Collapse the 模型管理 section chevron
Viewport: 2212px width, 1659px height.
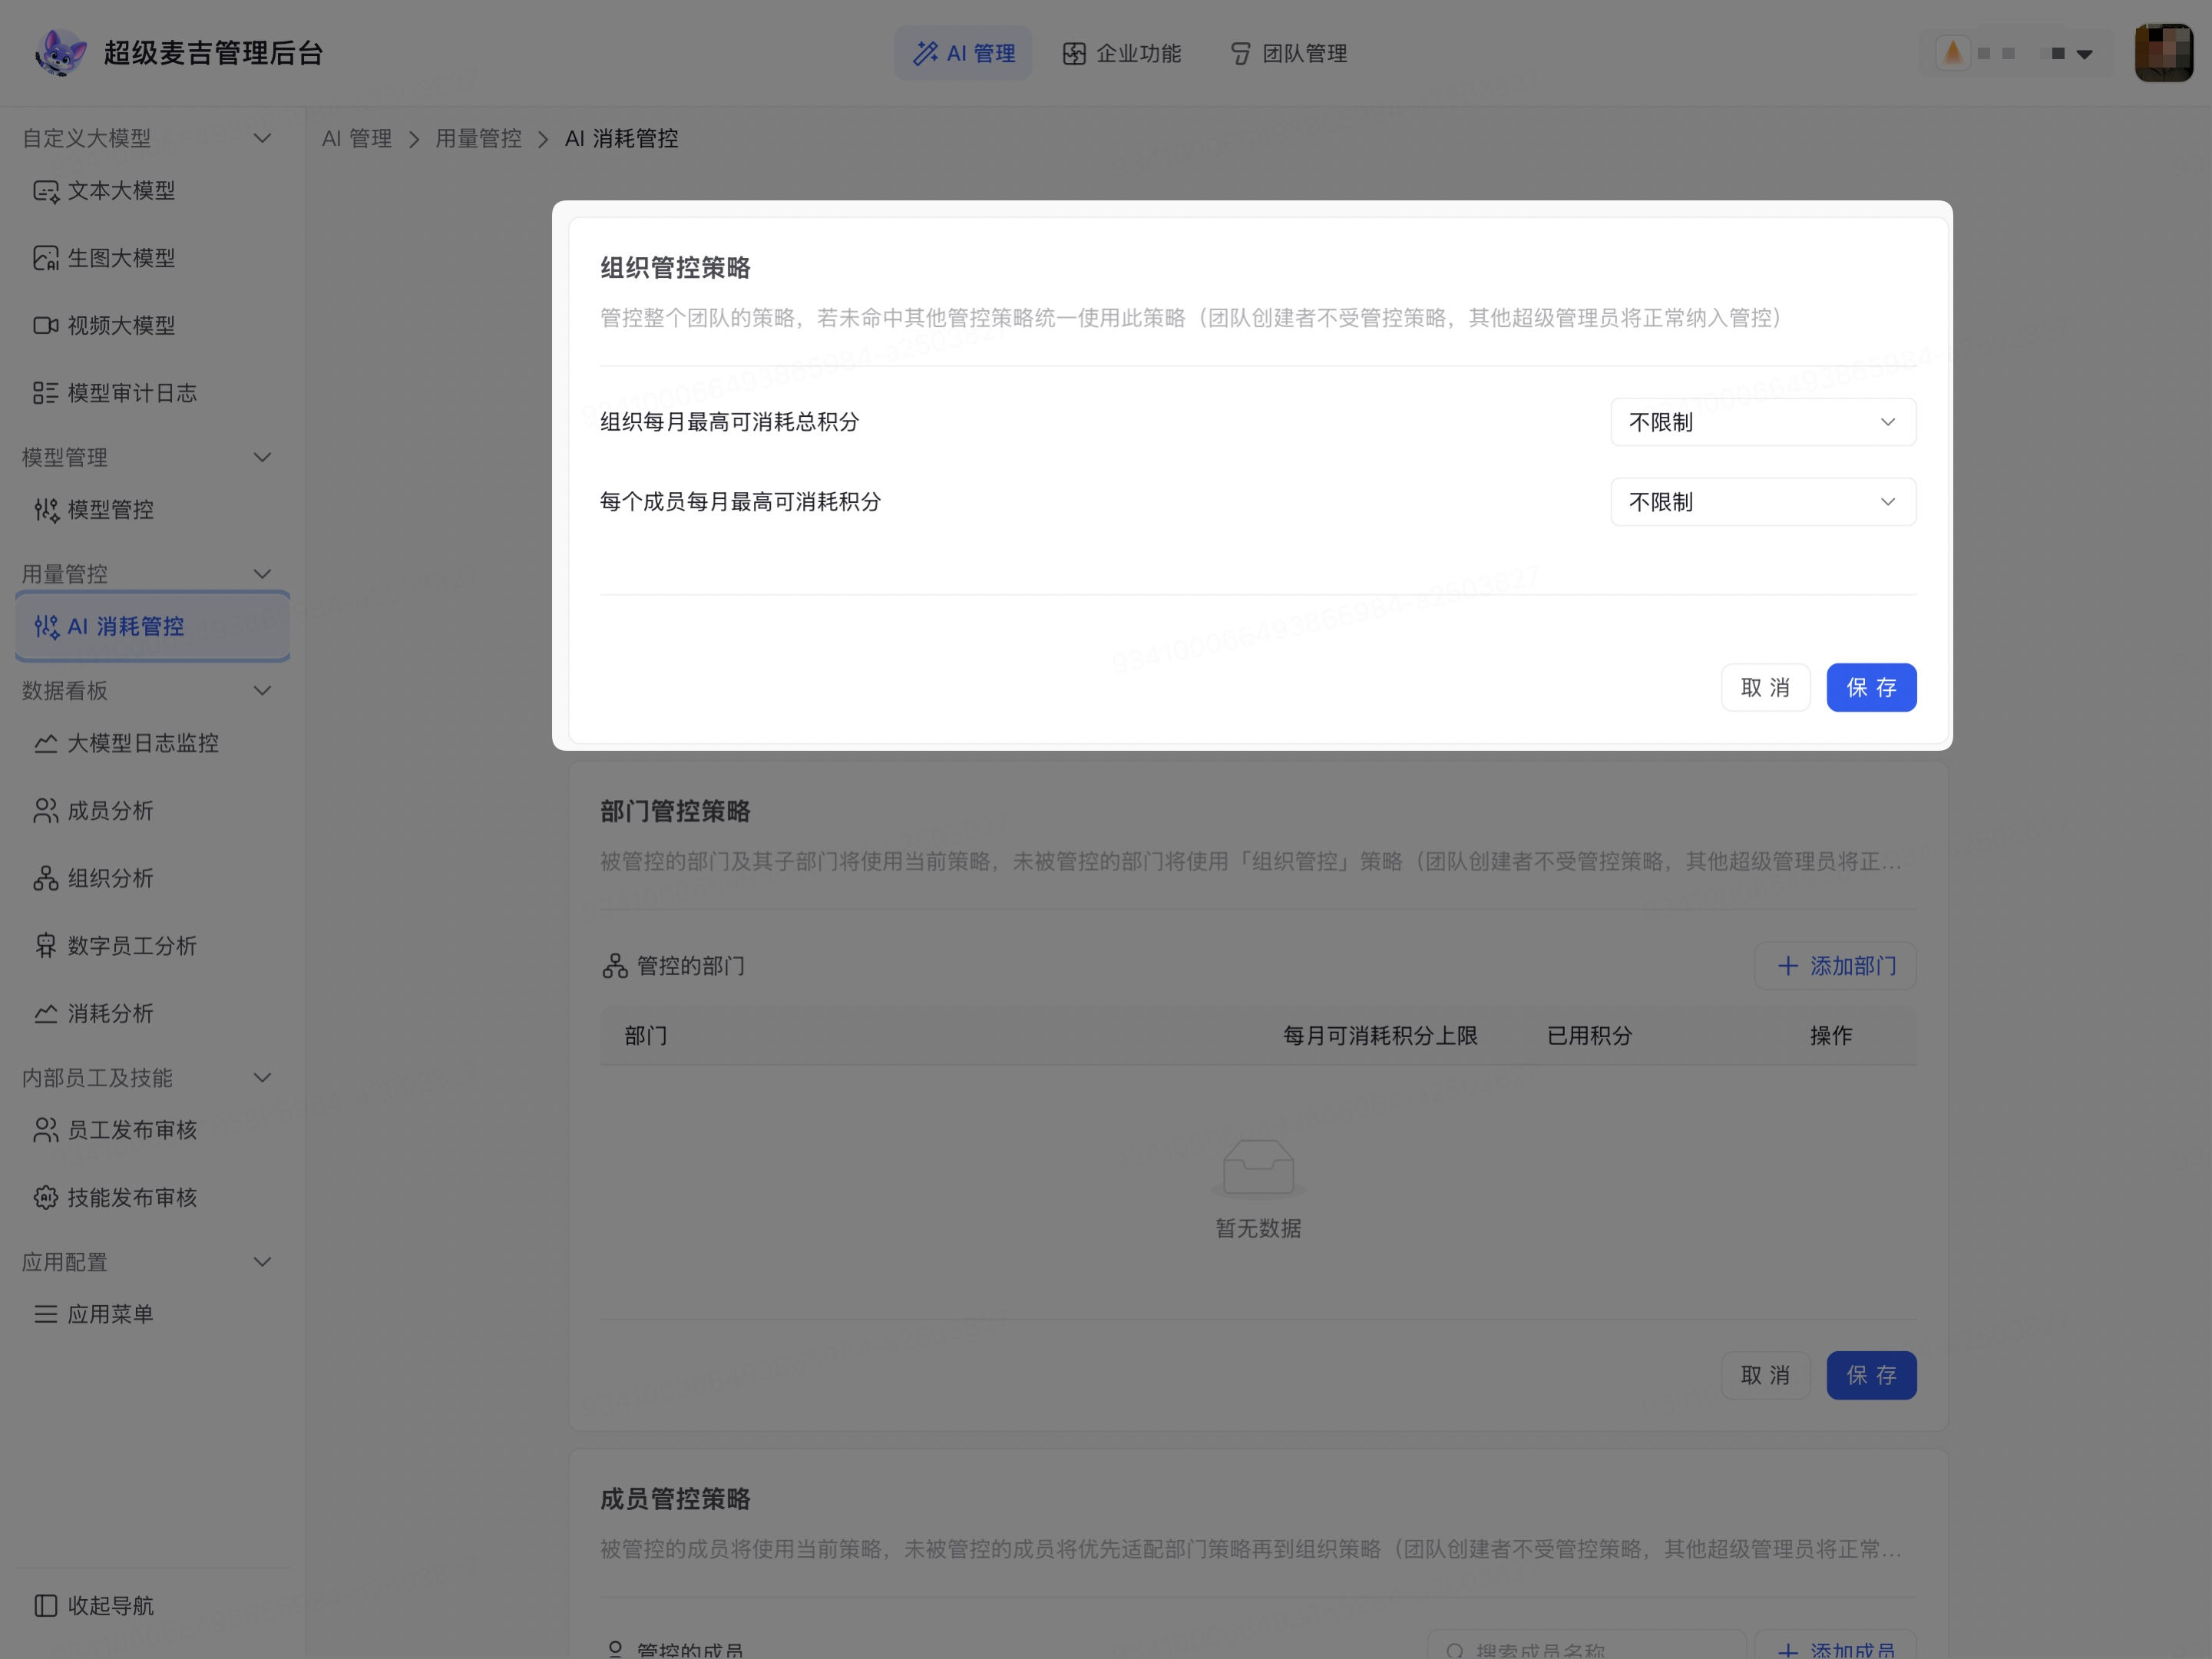click(x=262, y=457)
